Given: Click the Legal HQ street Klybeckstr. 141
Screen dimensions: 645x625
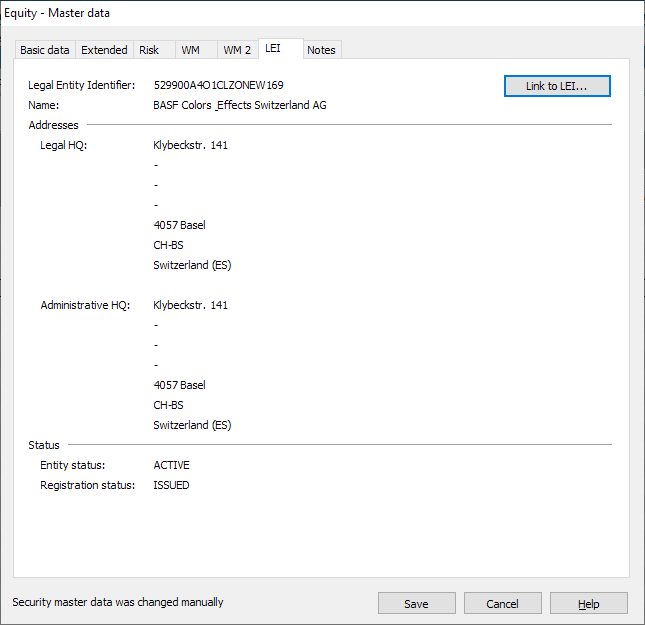Looking at the screenshot, I should pyautogui.click(x=190, y=145).
